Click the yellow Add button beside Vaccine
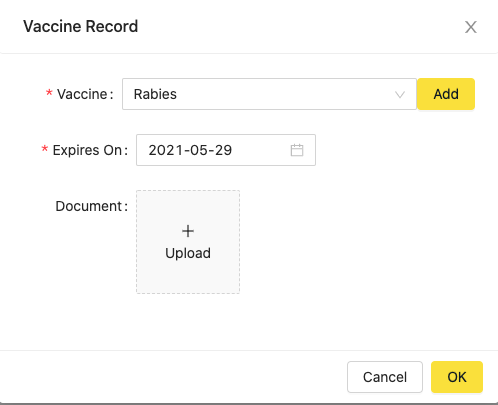 click(446, 94)
